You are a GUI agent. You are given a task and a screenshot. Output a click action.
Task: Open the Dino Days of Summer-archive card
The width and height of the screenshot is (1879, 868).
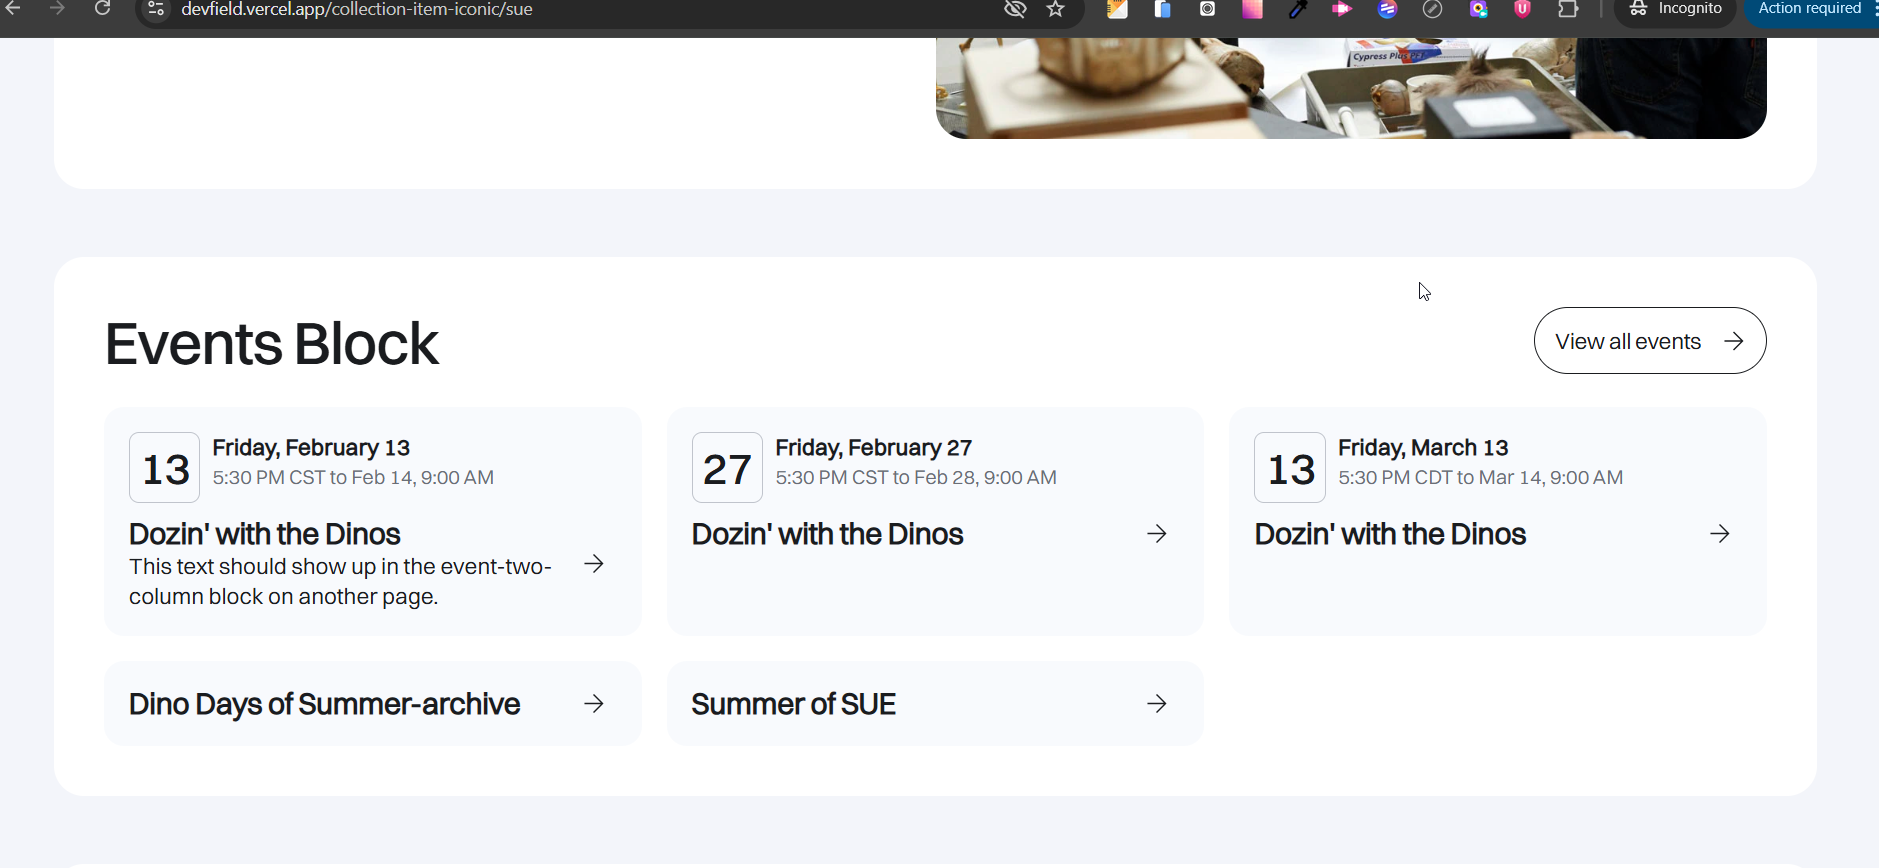point(324,704)
